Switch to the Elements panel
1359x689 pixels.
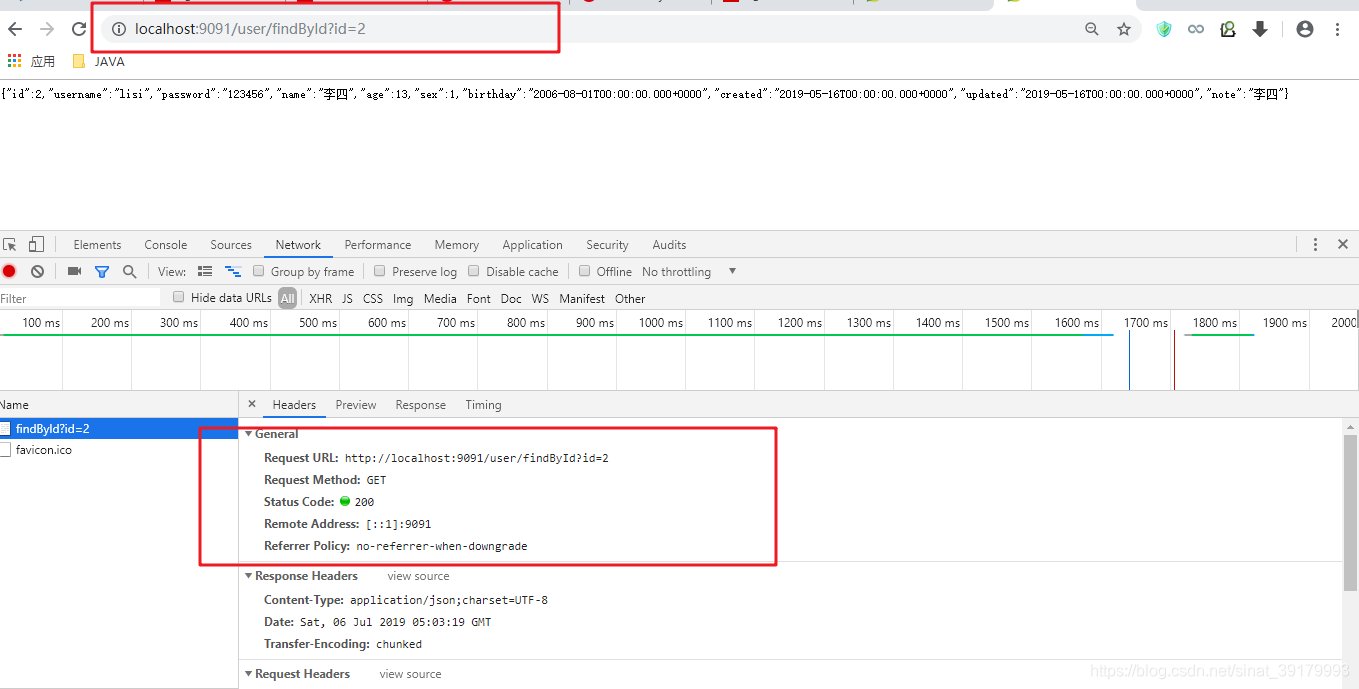97,244
